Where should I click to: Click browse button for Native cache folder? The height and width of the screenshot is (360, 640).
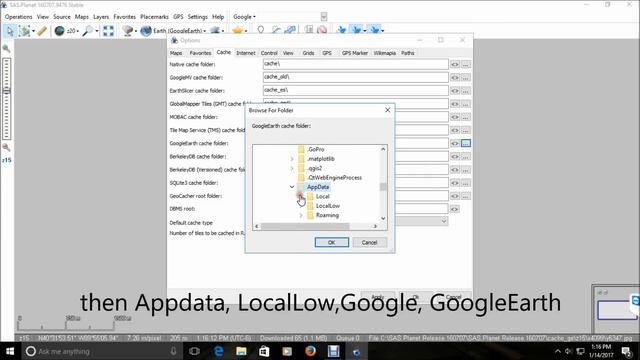point(466,64)
